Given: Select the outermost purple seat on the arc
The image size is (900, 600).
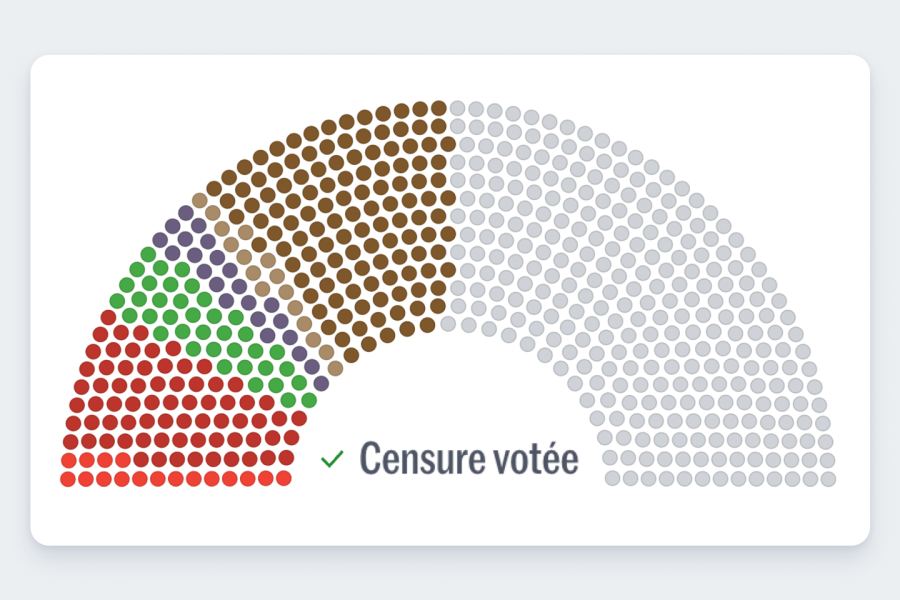Looking at the screenshot, I should [x=185, y=213].
